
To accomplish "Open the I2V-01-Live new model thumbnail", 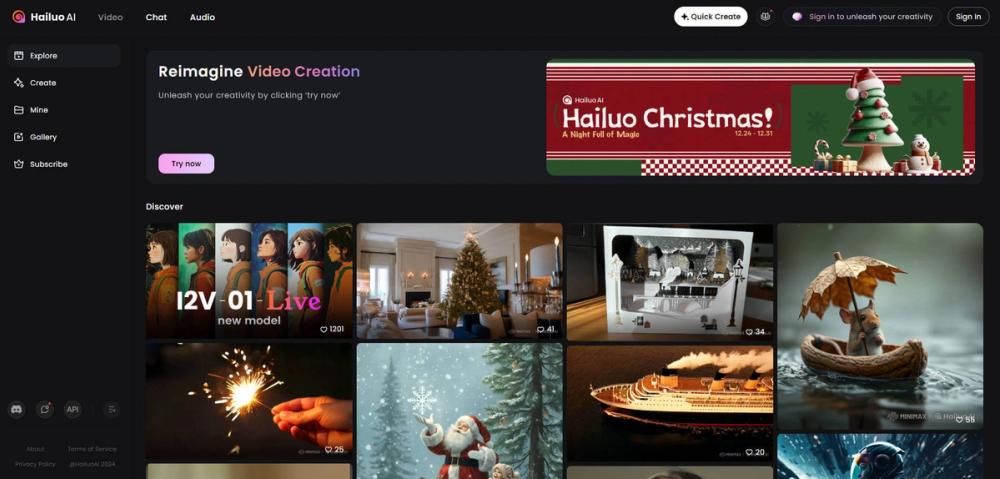I will point(249,281).
